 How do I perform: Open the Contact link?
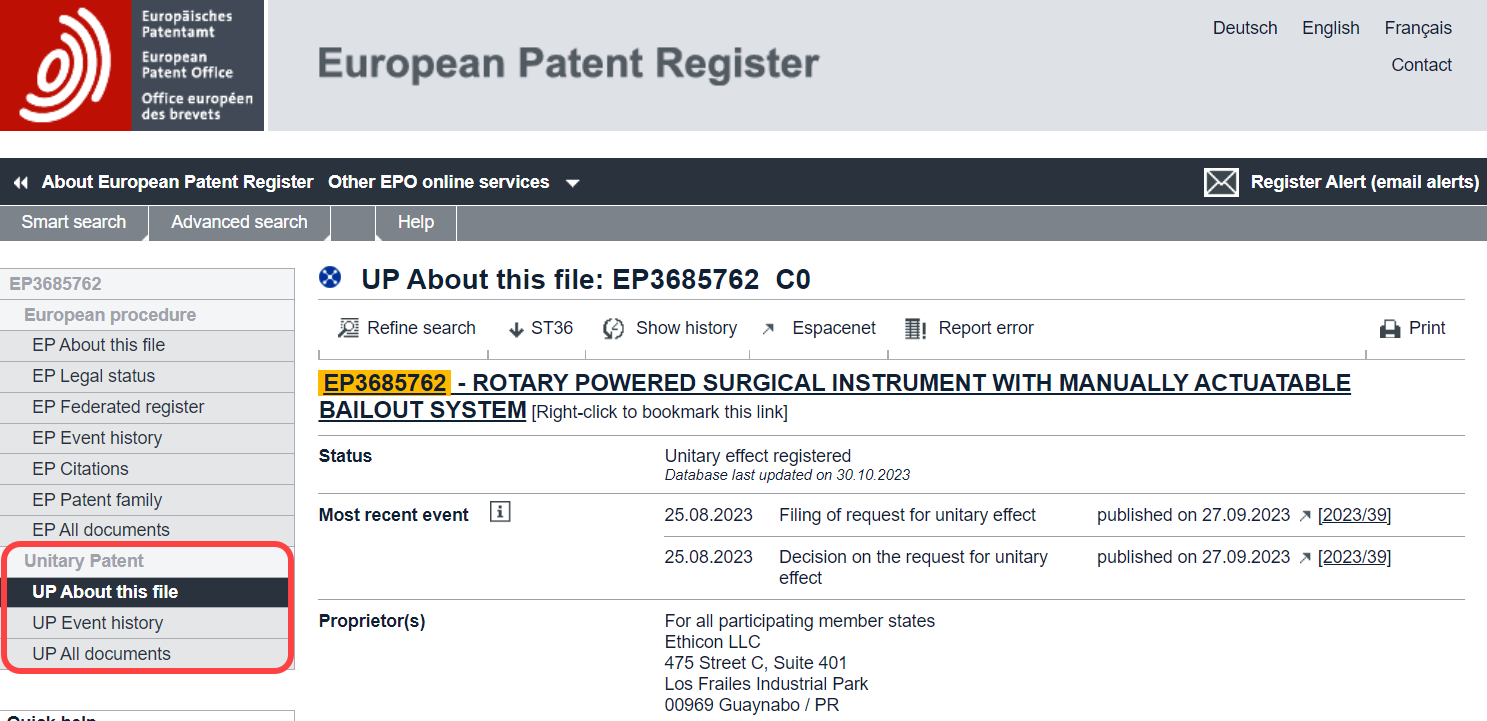pos(1421,65)
